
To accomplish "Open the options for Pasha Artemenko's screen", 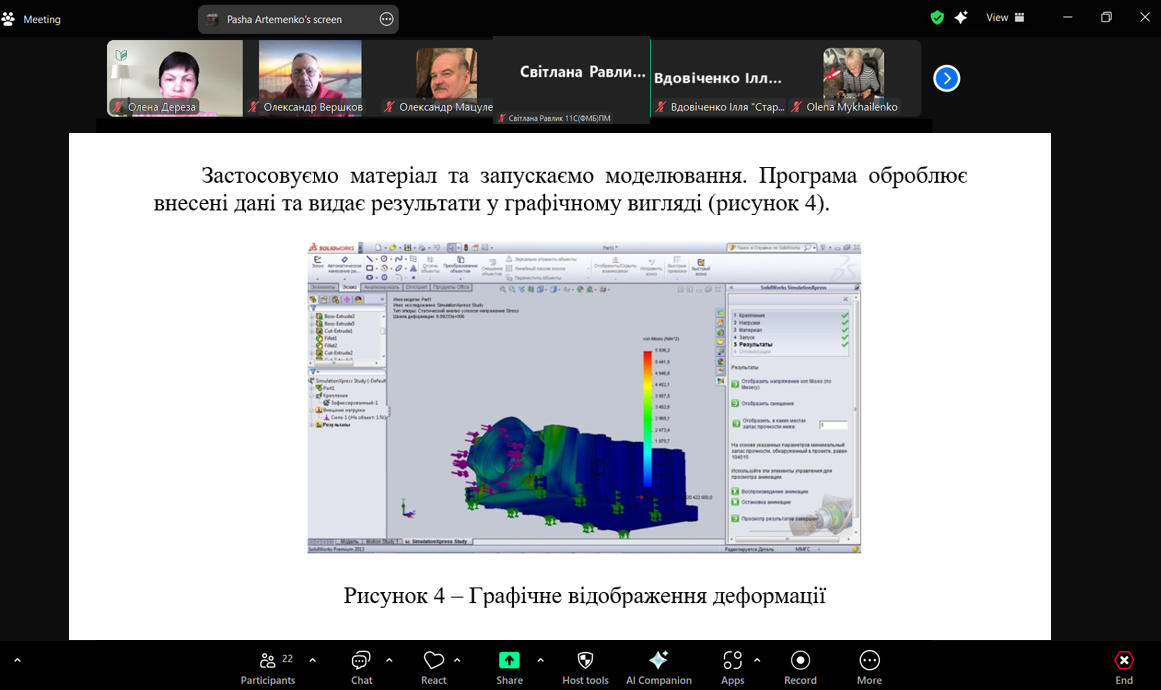I will 387,19.
